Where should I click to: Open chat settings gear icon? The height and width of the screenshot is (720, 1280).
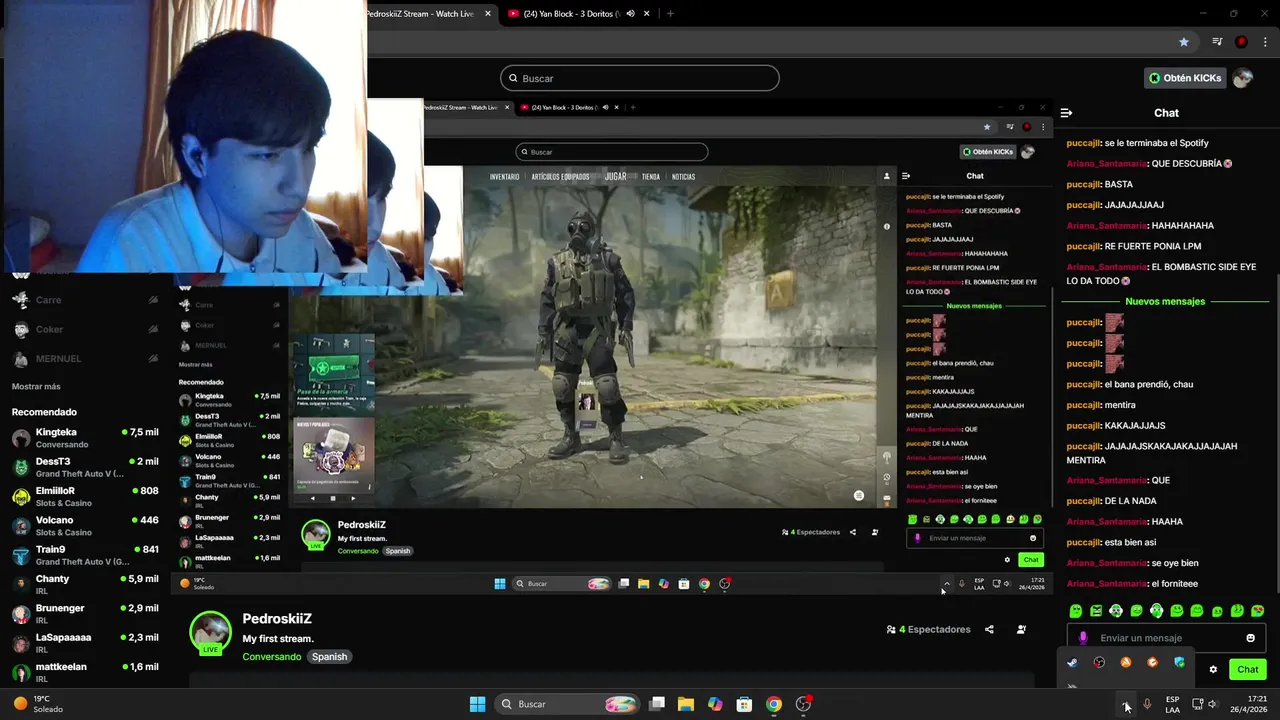point(1213,669)
